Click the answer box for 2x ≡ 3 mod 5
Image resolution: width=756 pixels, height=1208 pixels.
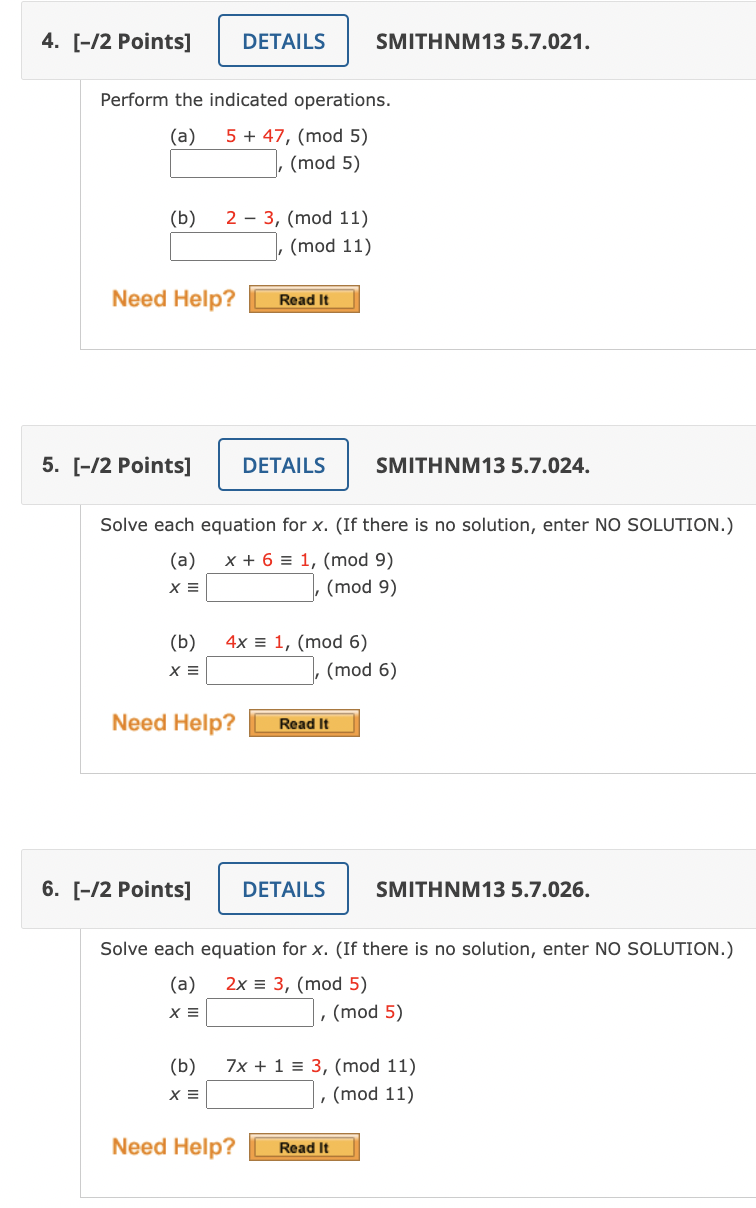tap(259, 1011)
